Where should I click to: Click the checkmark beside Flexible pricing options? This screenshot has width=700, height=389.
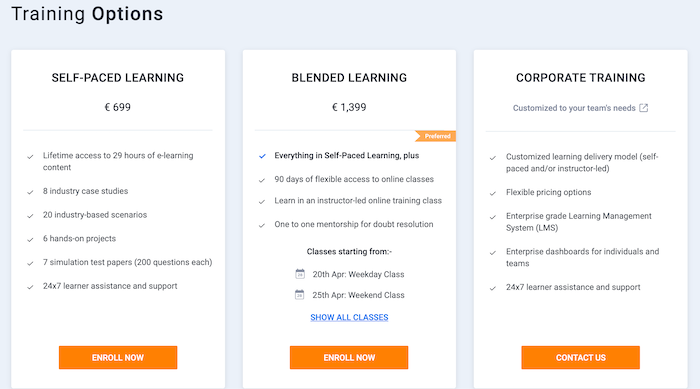pos(493,193)
